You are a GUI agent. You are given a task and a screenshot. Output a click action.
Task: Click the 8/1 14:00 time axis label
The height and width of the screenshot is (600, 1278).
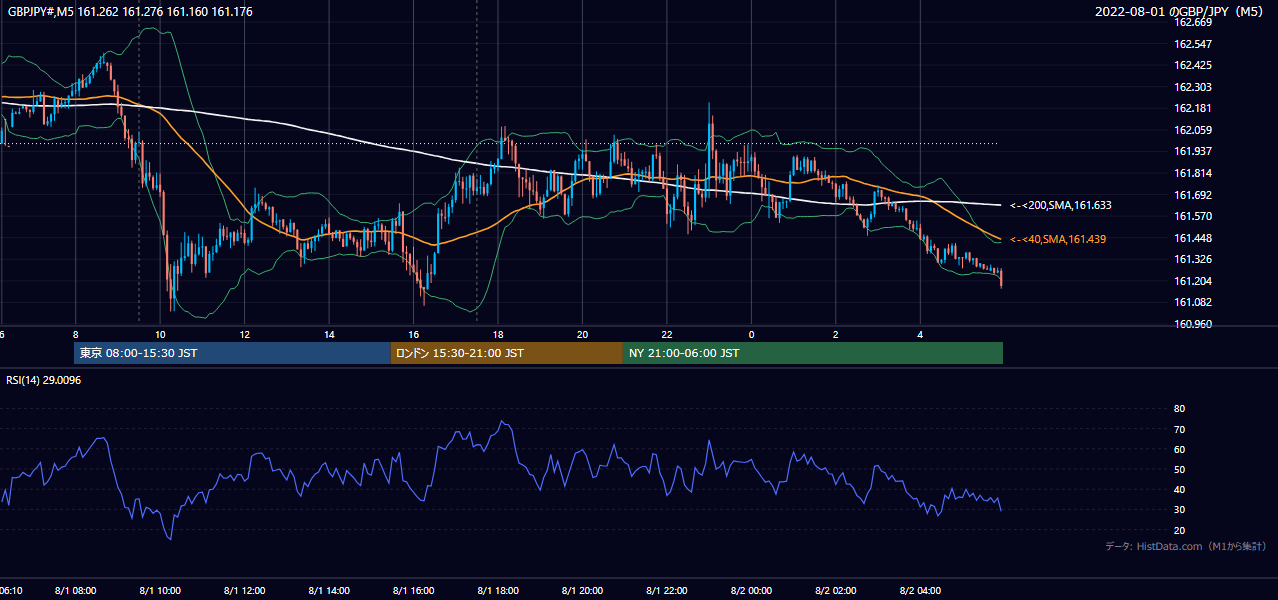click(329, 591)
